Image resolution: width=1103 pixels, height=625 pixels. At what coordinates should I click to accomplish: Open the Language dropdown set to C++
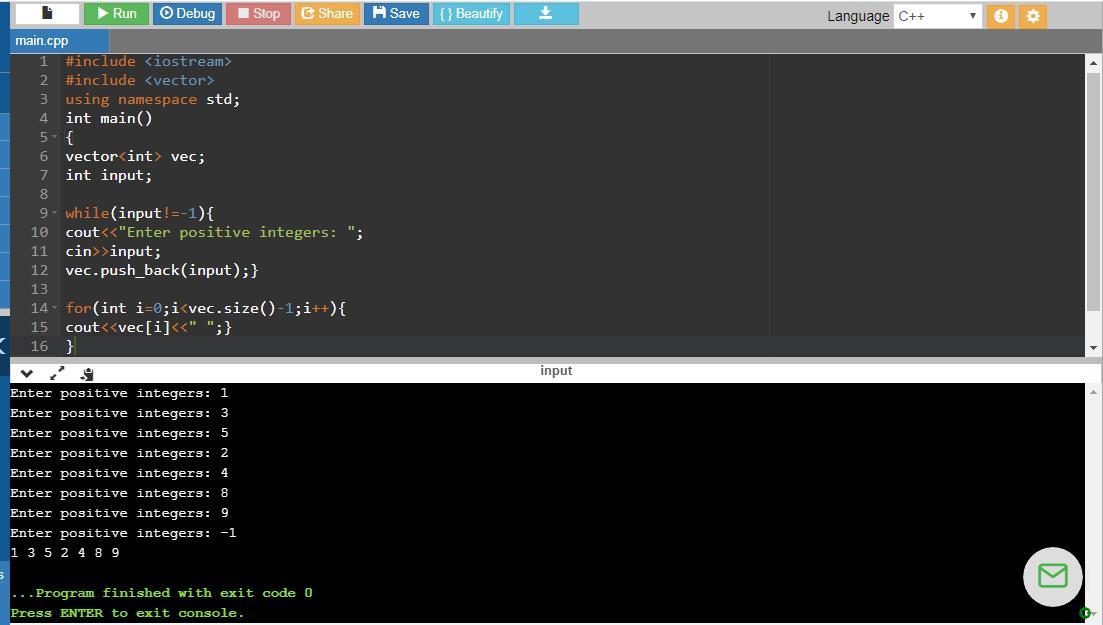coord(937,16)
